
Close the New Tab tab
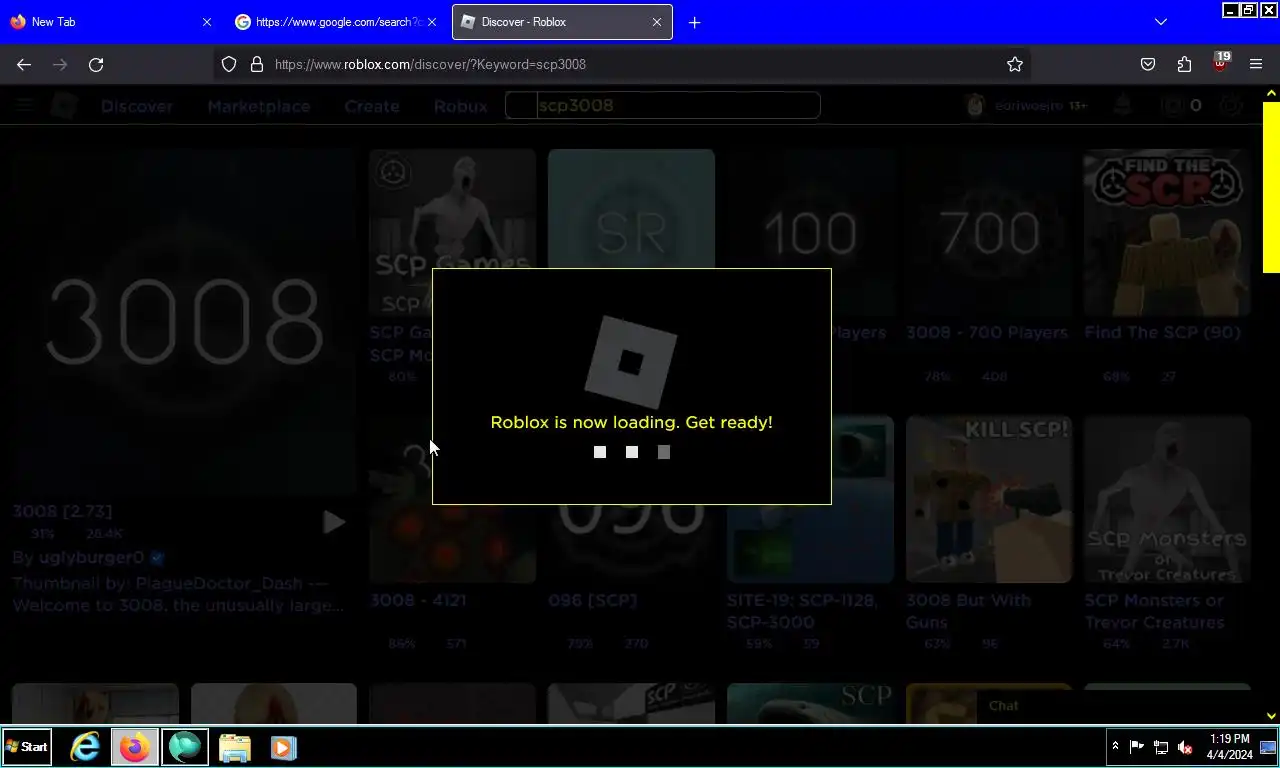click(x=207, y=22)
